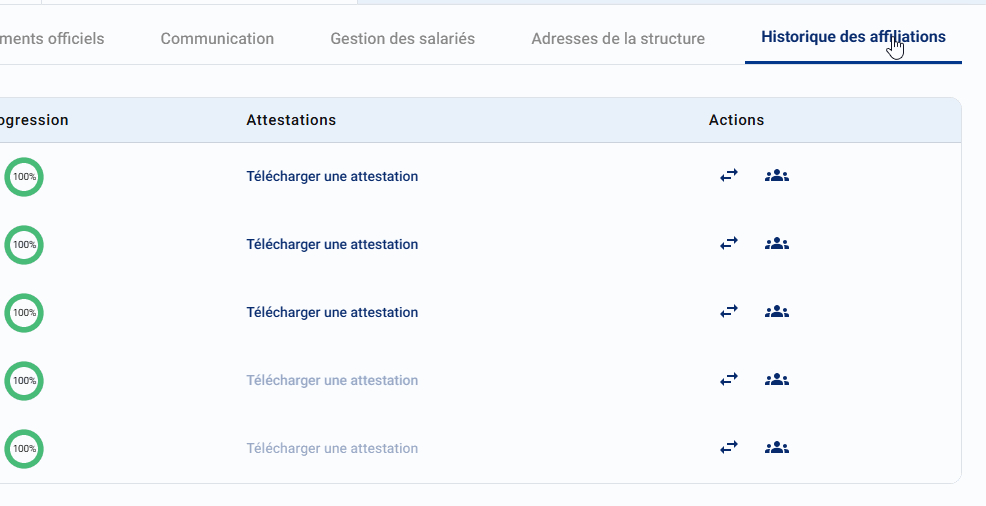Image resolution: width=986 pixels, height=506 pixels.
Task: Open the members group icon in second row
Action: click(x=777, y=244)
